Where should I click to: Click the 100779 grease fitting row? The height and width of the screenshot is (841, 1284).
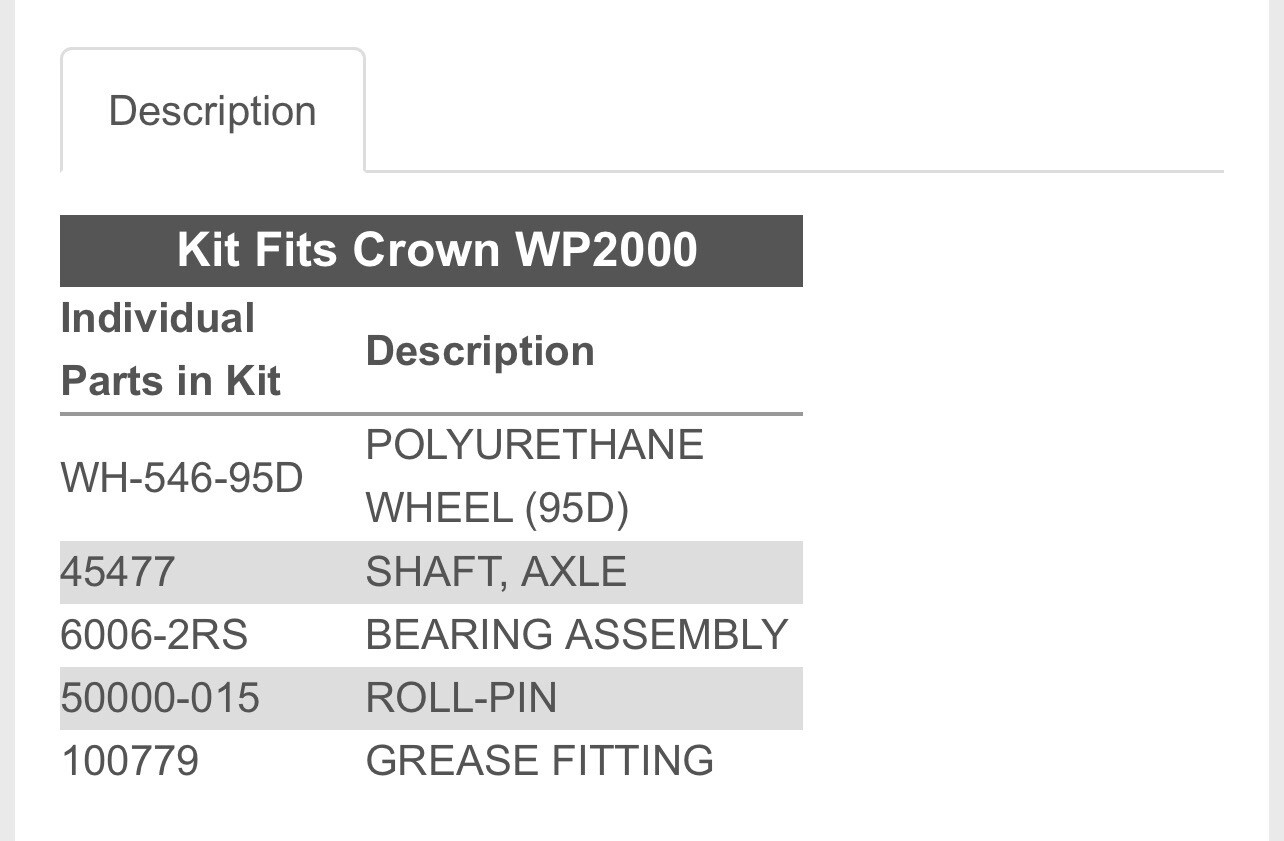[432, 760]
